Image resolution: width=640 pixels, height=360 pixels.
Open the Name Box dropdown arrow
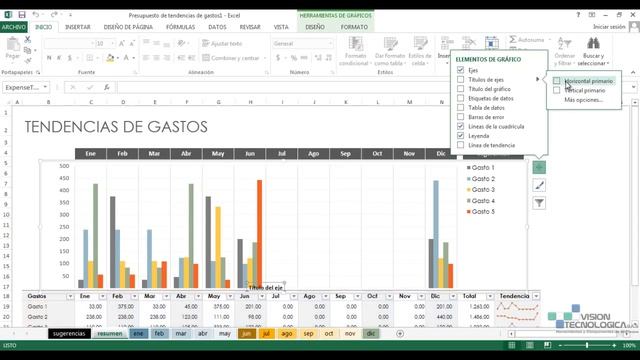(x=45, y=87)
